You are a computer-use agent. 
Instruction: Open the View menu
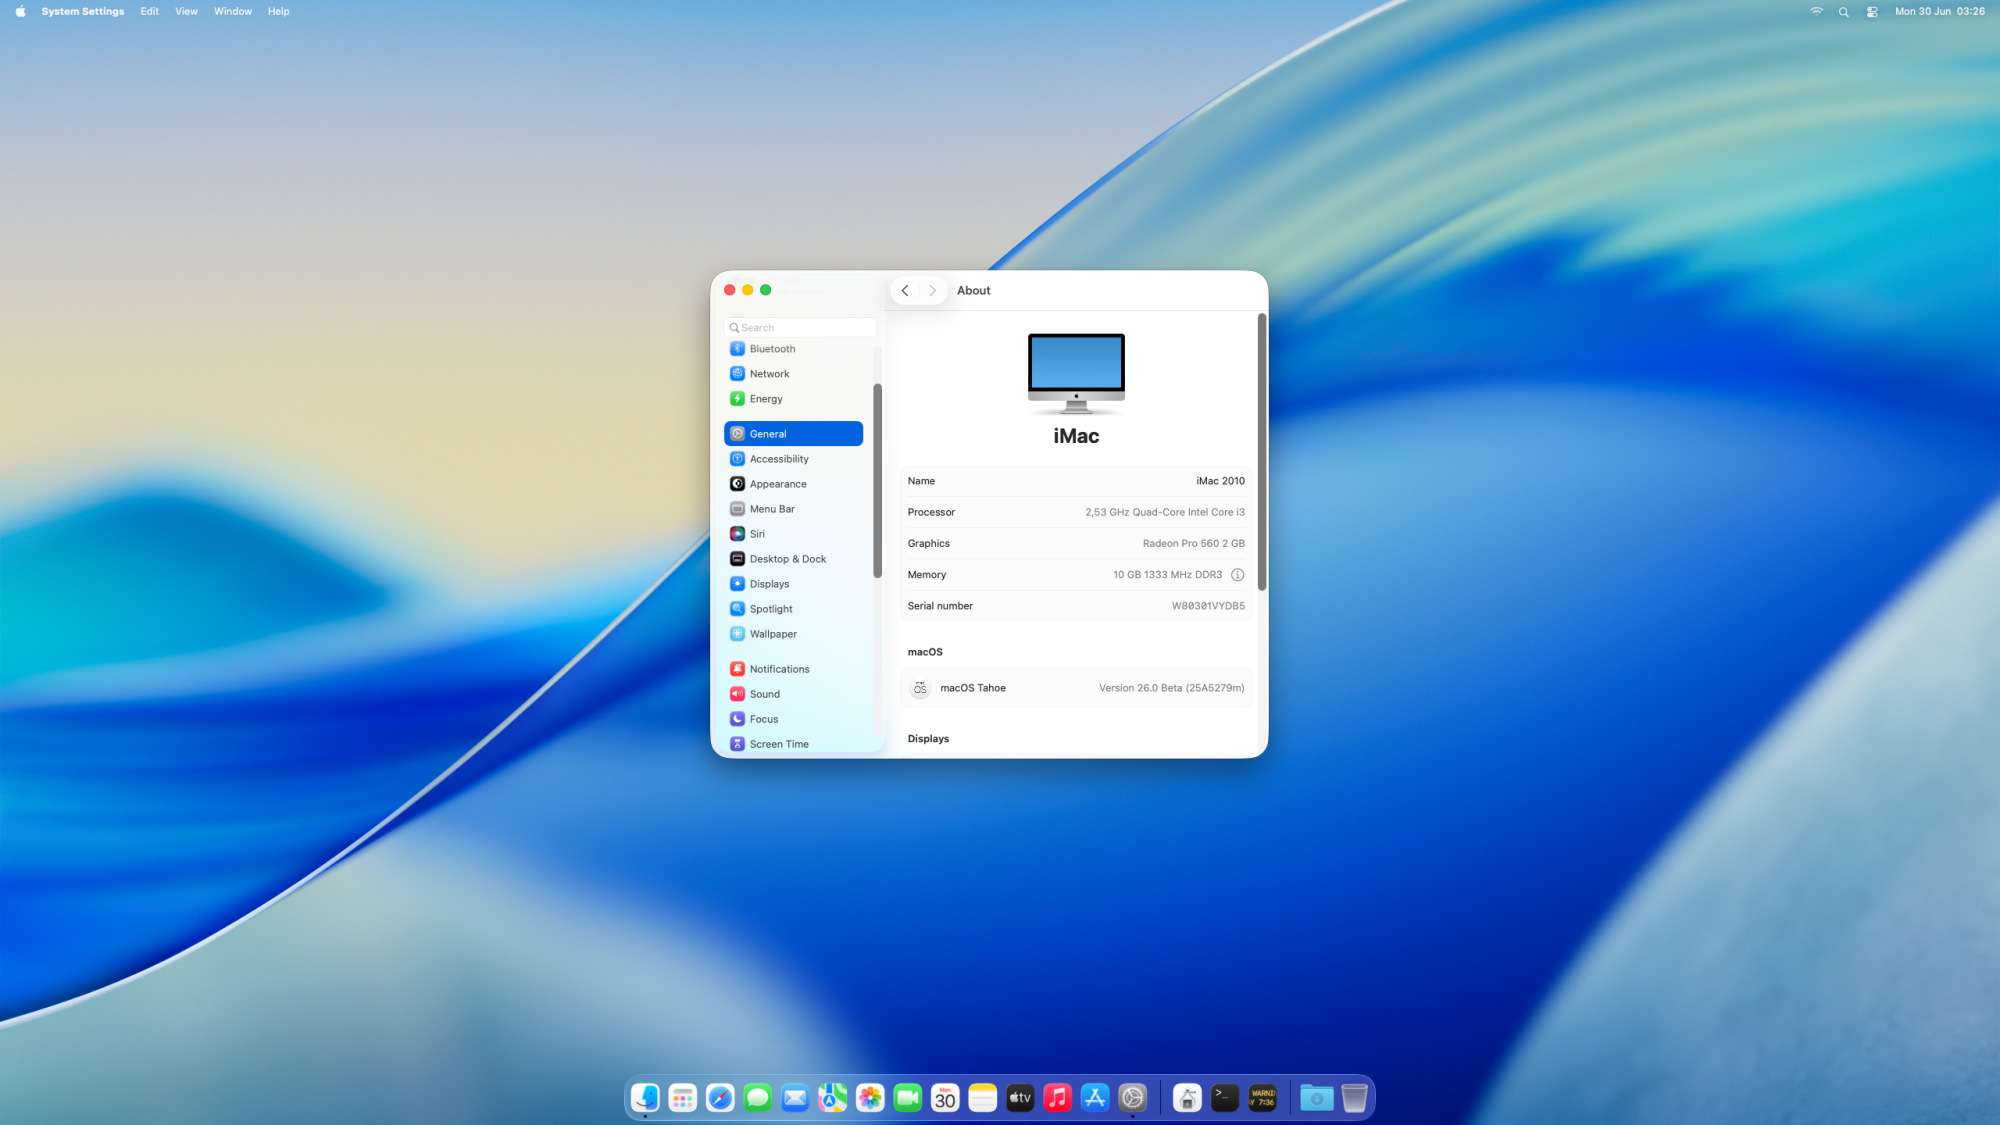click(x=186, y=11)
